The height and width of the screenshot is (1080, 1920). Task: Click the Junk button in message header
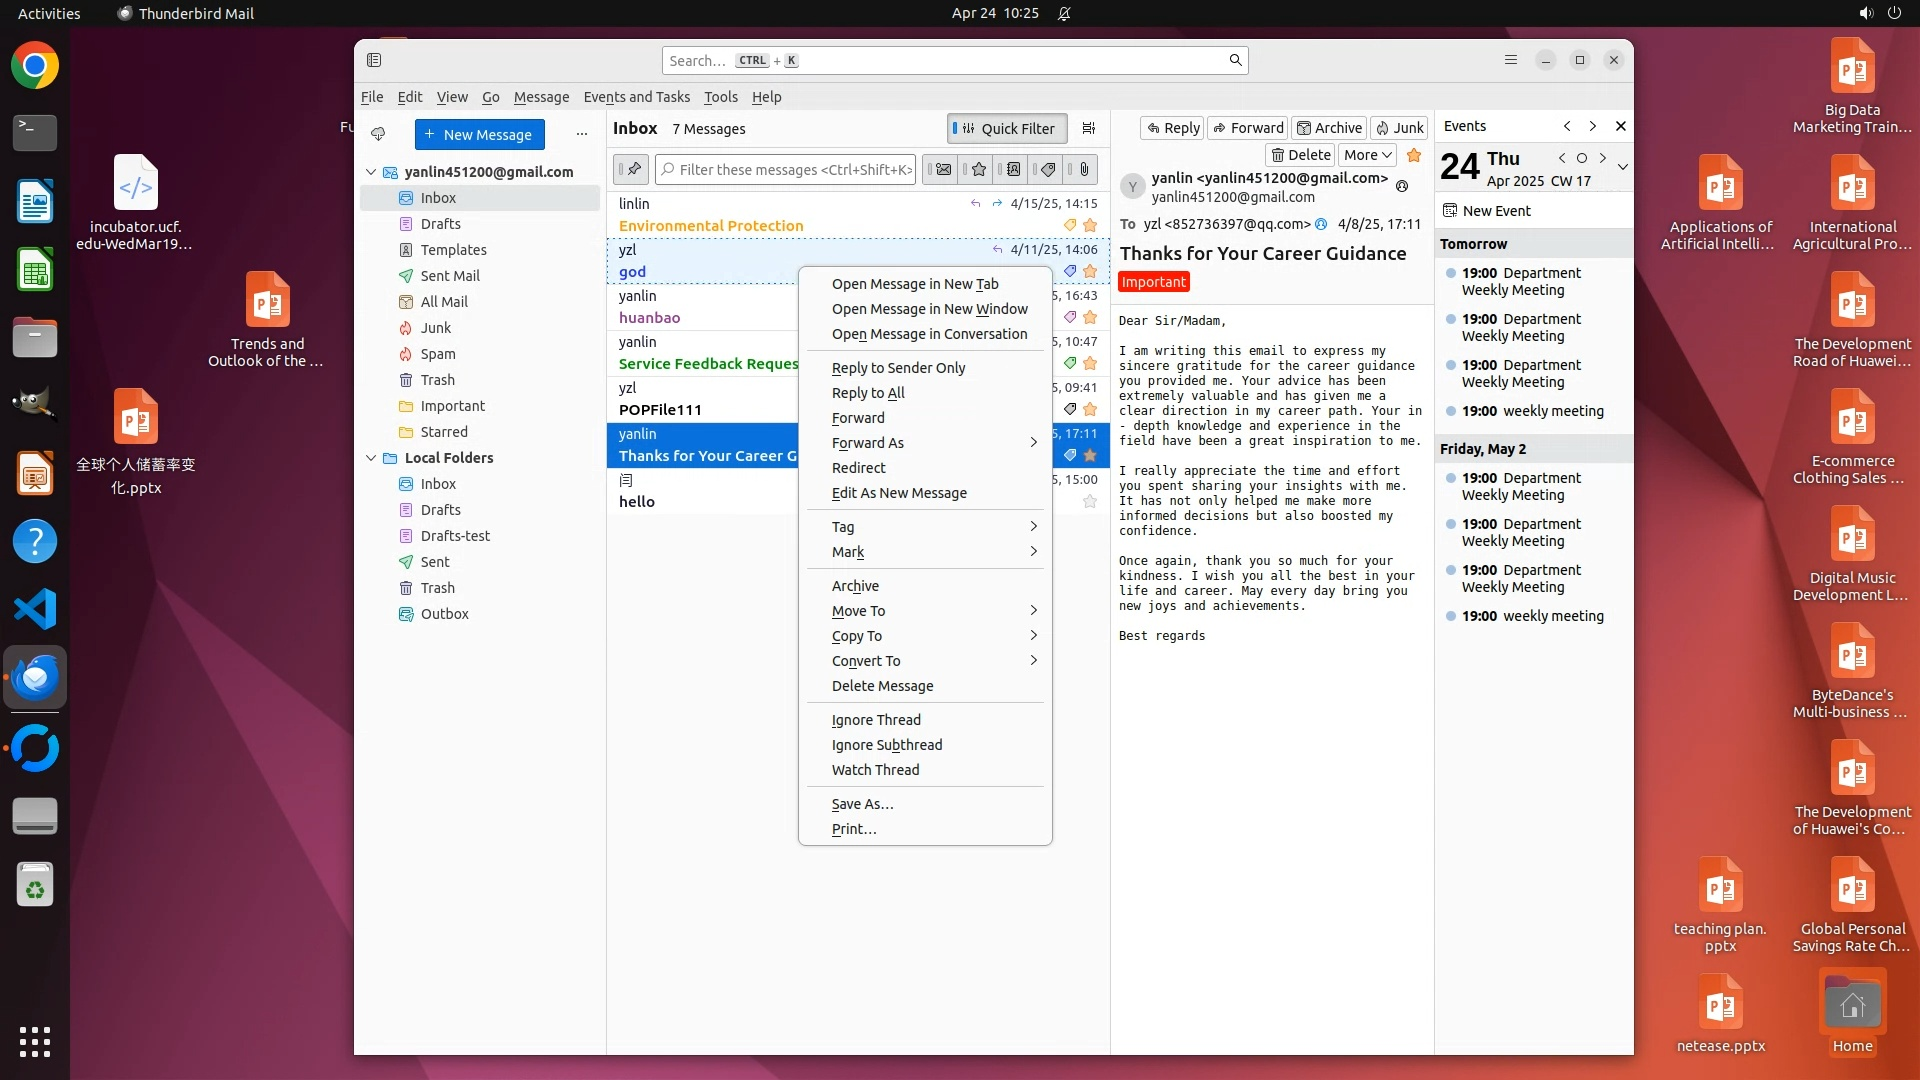tap(1399, 128)
